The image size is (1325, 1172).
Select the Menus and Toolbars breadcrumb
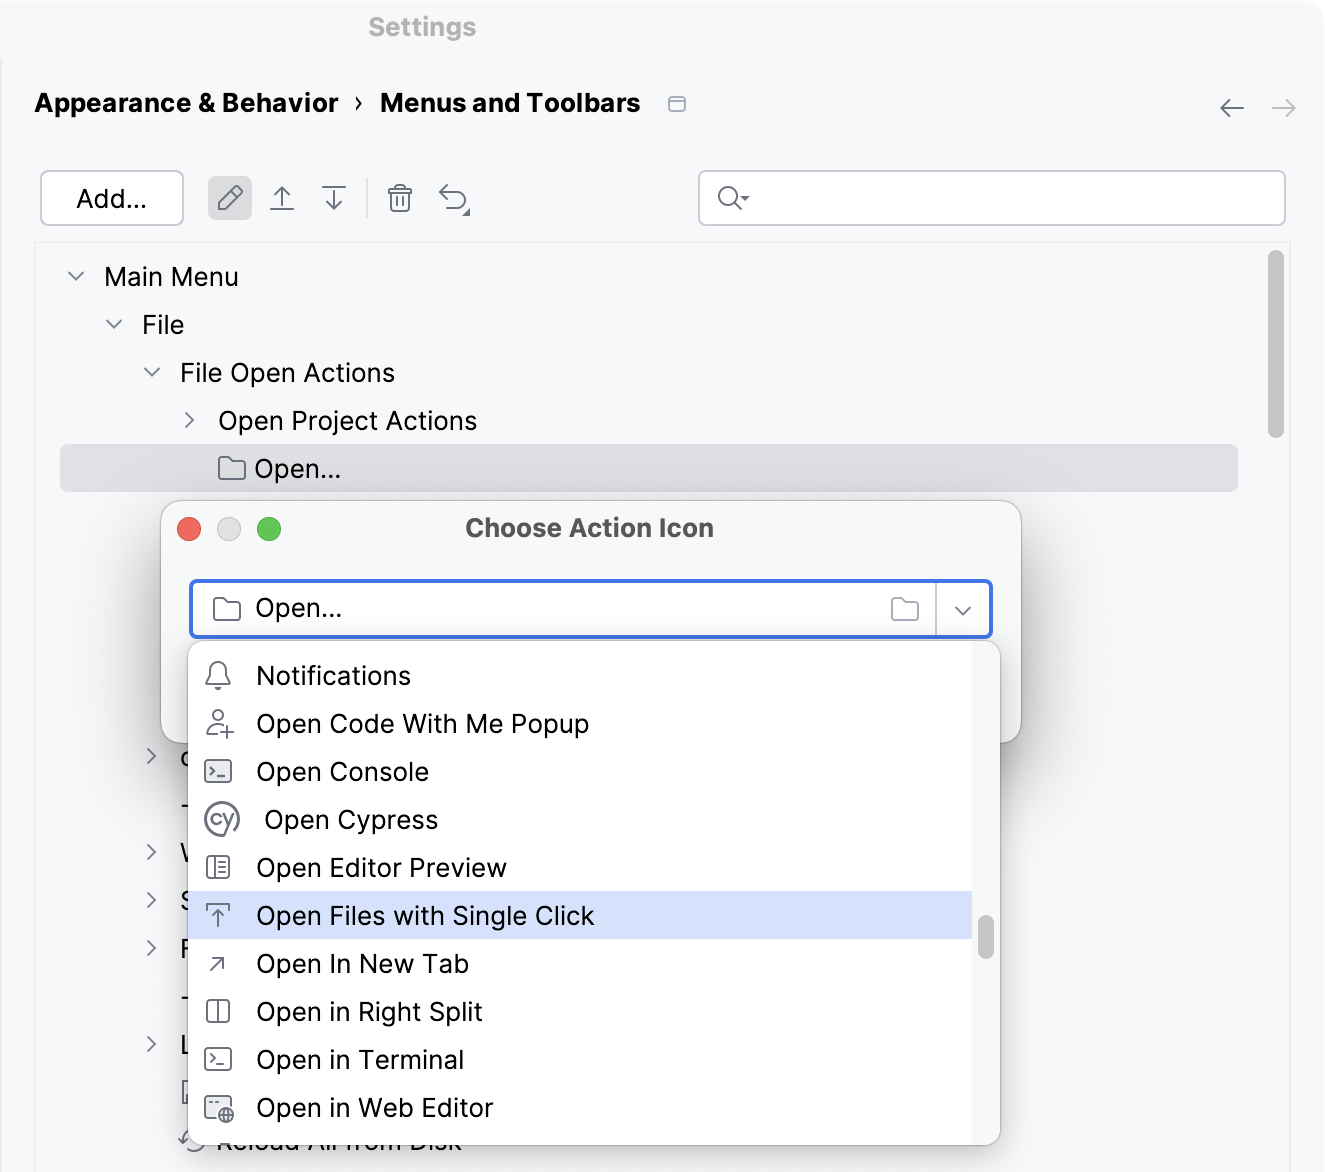click(x=509, y=103)
